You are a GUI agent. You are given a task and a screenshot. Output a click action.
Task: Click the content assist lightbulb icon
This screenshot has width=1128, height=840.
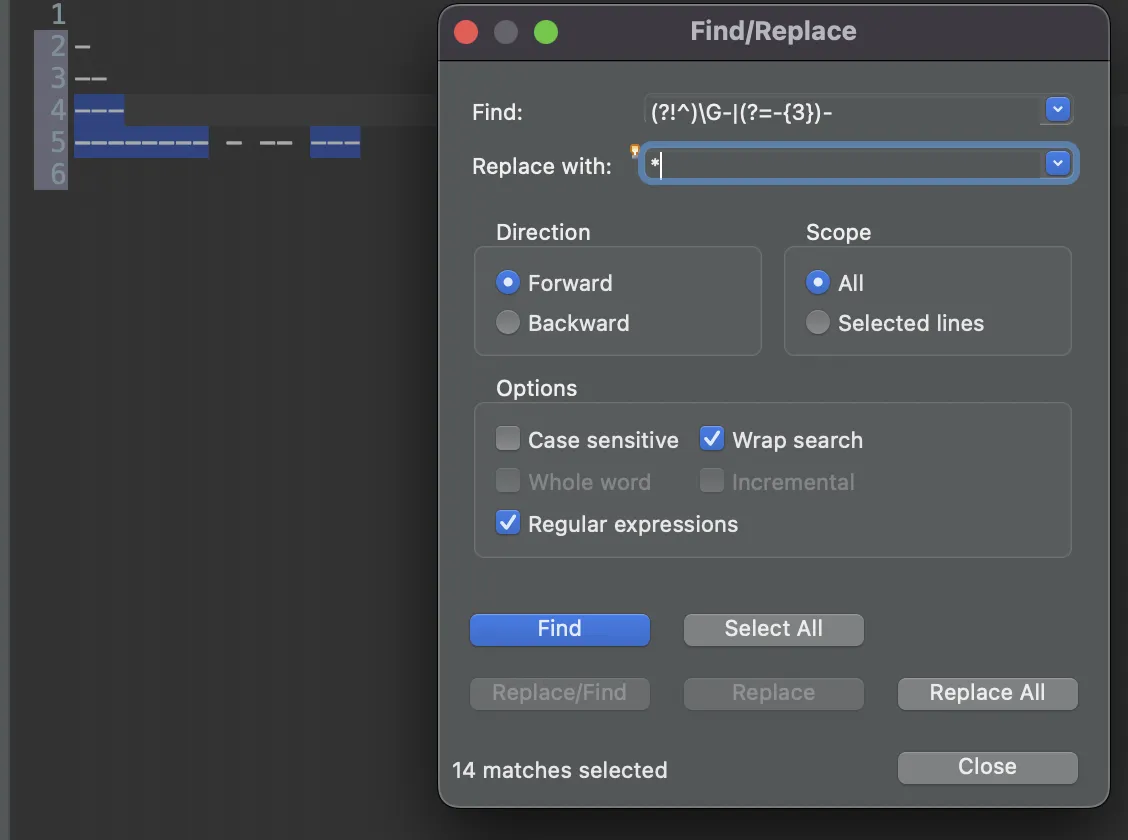(x=634, y=151)
